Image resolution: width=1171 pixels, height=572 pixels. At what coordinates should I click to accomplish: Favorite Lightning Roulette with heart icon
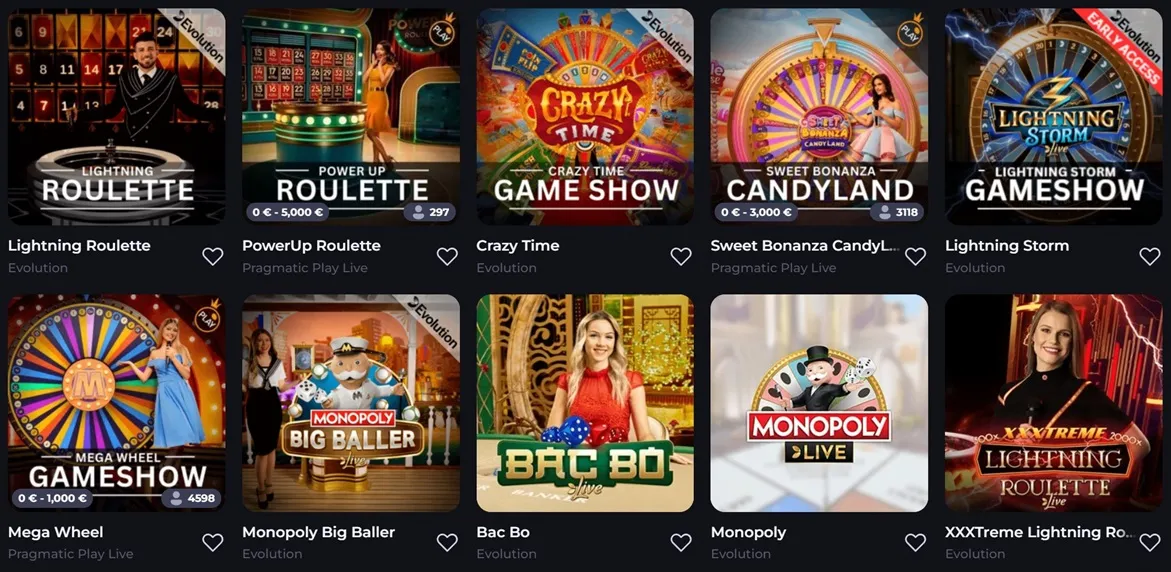pos(213,256)
